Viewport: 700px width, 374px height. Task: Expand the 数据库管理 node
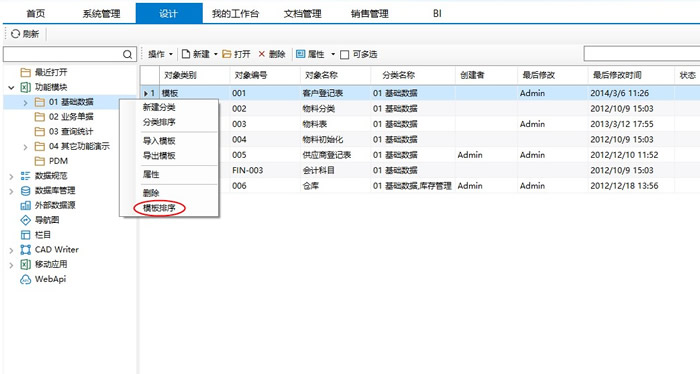[11, 191]
